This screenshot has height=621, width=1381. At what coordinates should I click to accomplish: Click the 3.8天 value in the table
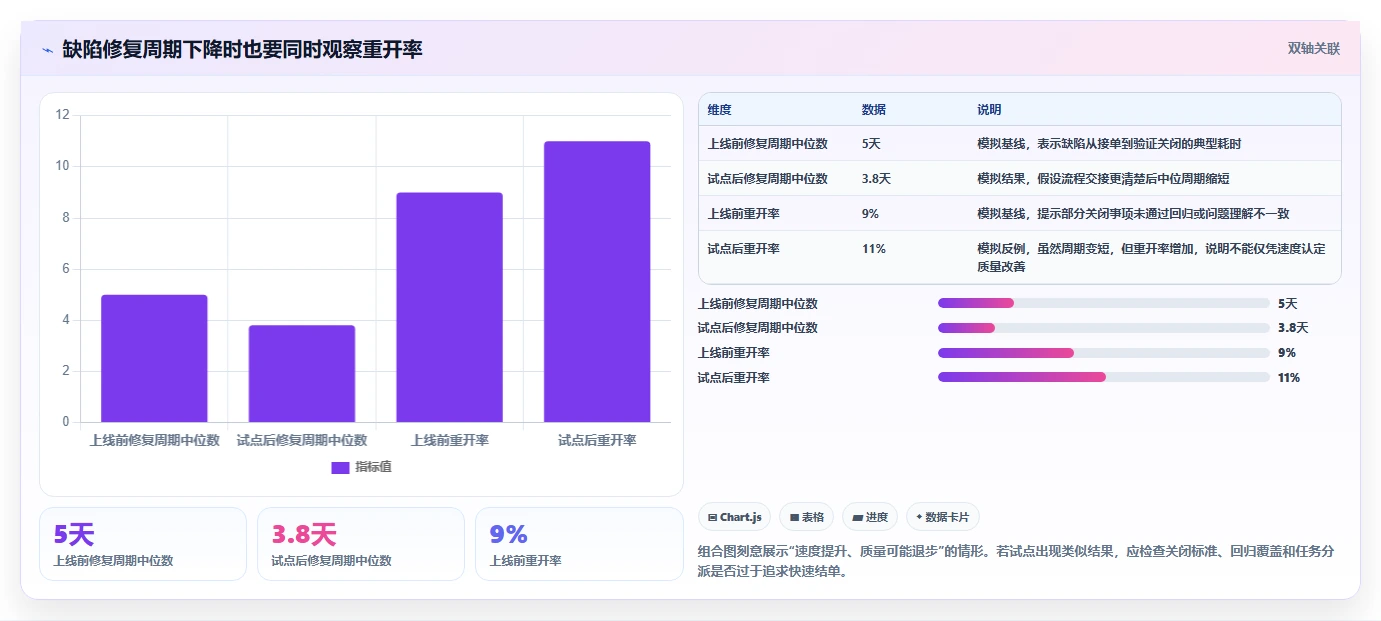[876, 179]
